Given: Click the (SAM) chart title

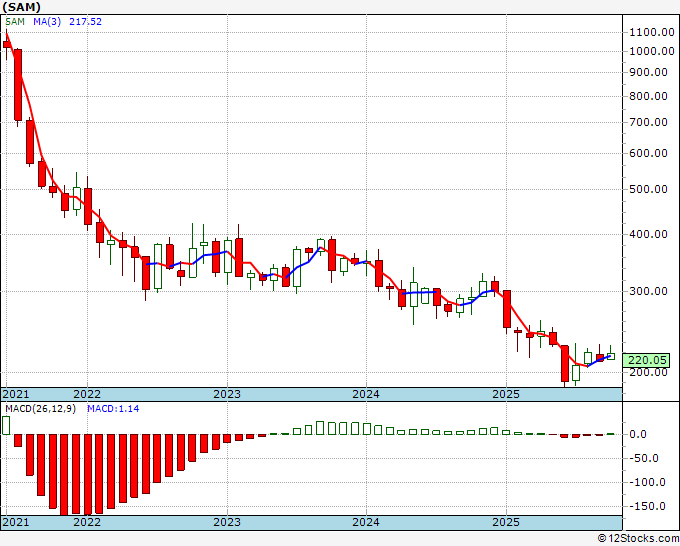Looking at the screenshot, I should tap(22, 7).
